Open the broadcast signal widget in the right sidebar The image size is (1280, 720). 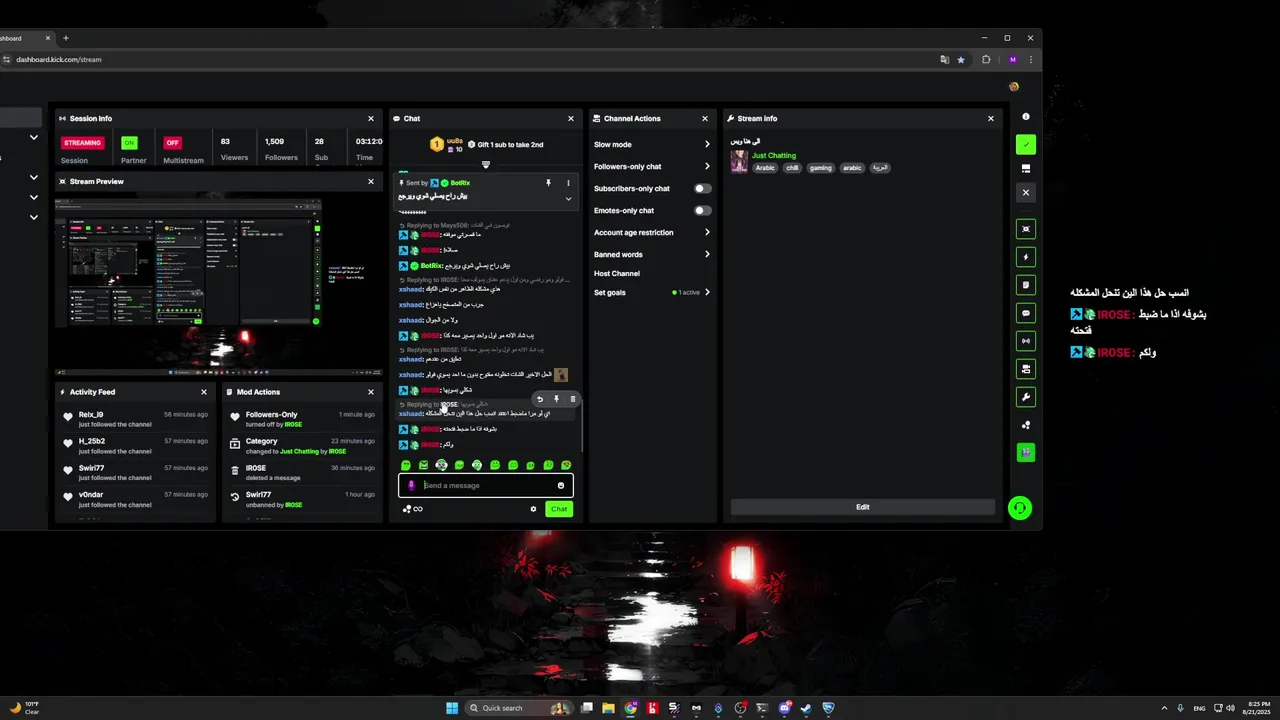pos(1025,341)
